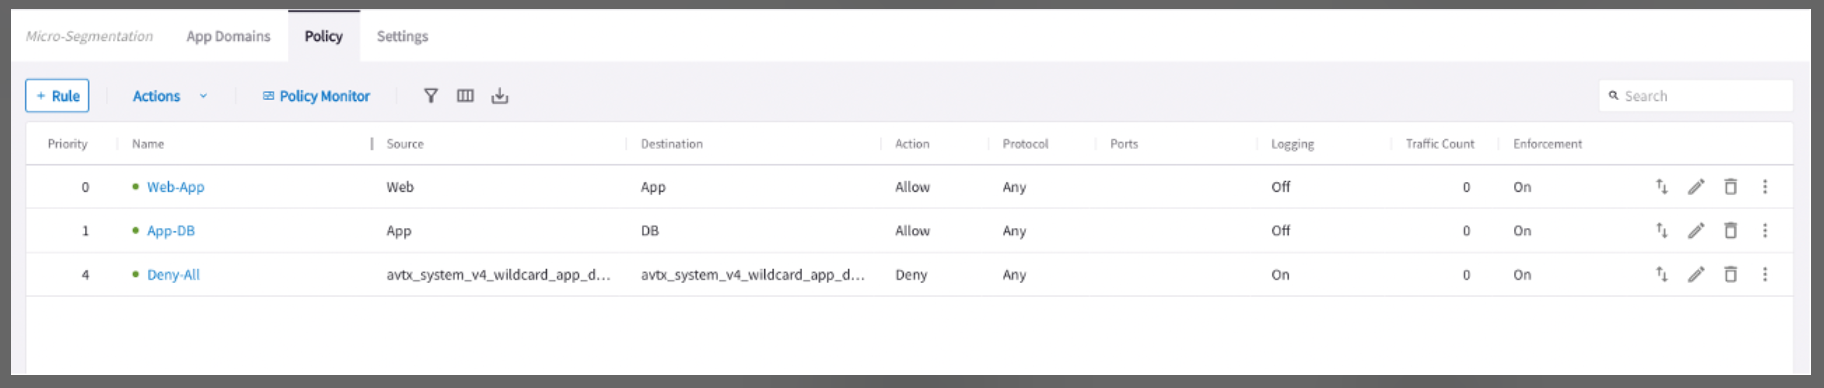
Task: Open more options for Web-App rule
Action: [1765, 187]
